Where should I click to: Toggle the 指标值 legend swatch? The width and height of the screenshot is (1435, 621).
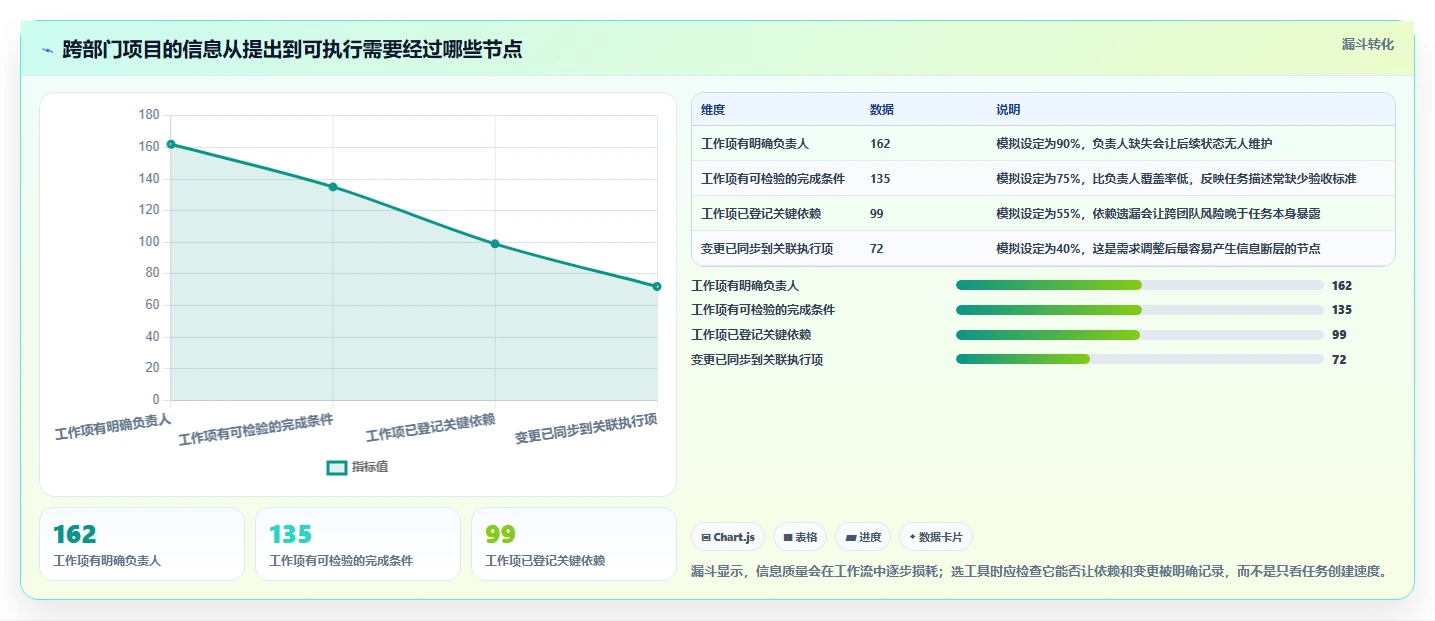point(337,467)
